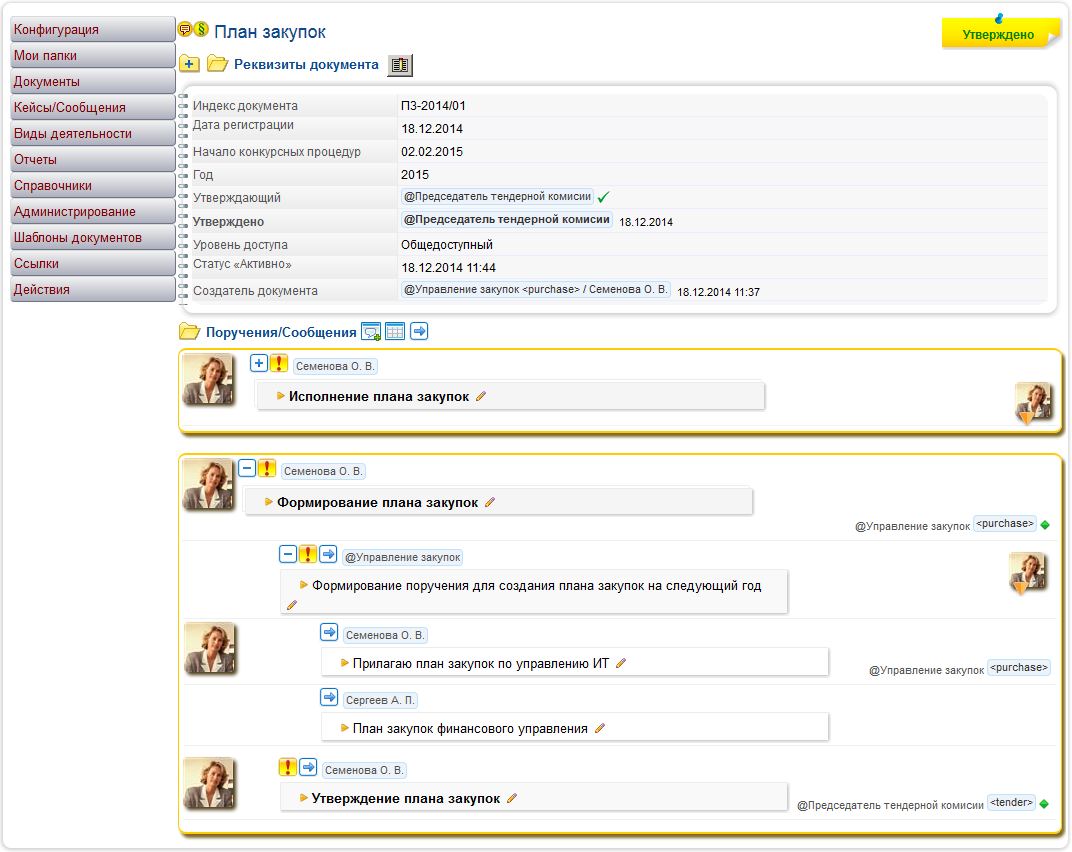Select Администрирование in the sidebar menu
This screenshot has width=1072, height=852.
tap(92, 212)
